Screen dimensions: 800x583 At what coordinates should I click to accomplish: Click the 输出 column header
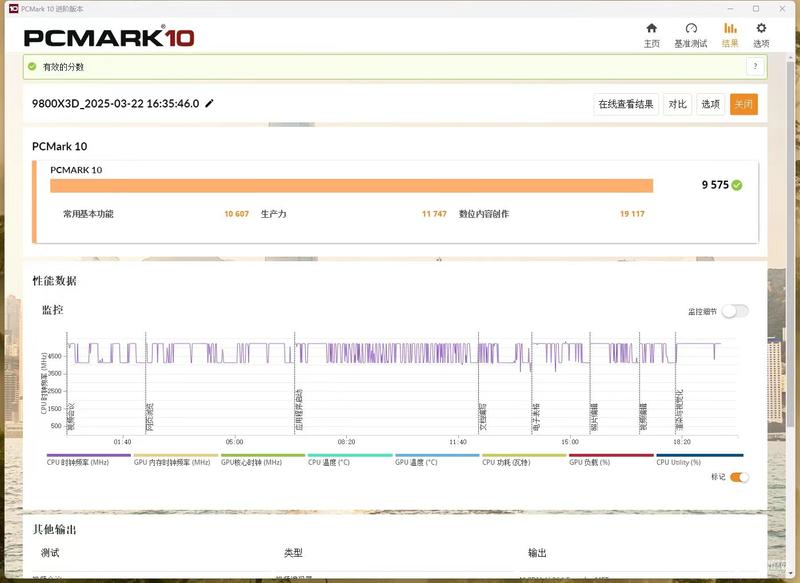(x=537, y=552)
